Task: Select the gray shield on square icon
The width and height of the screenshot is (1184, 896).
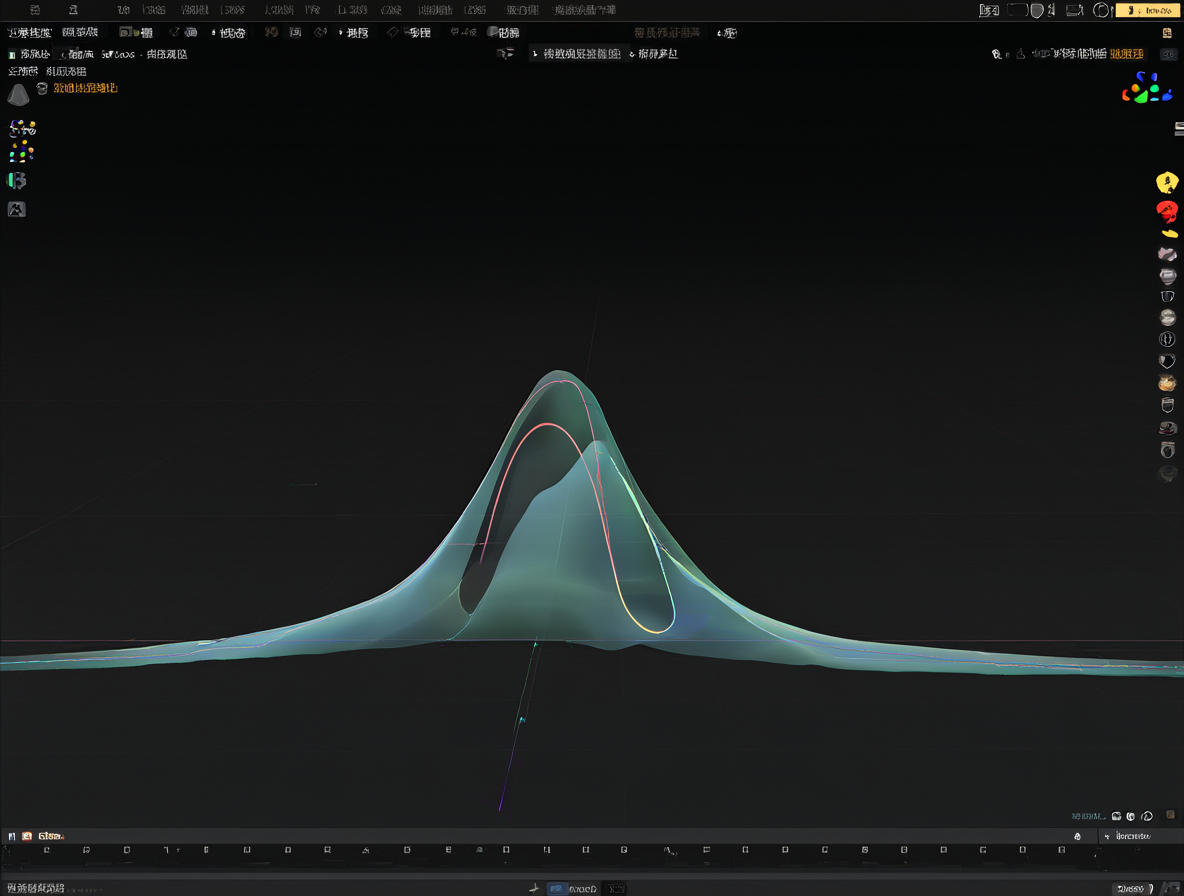Action: pyautogui.click(x=1167, y=450)
